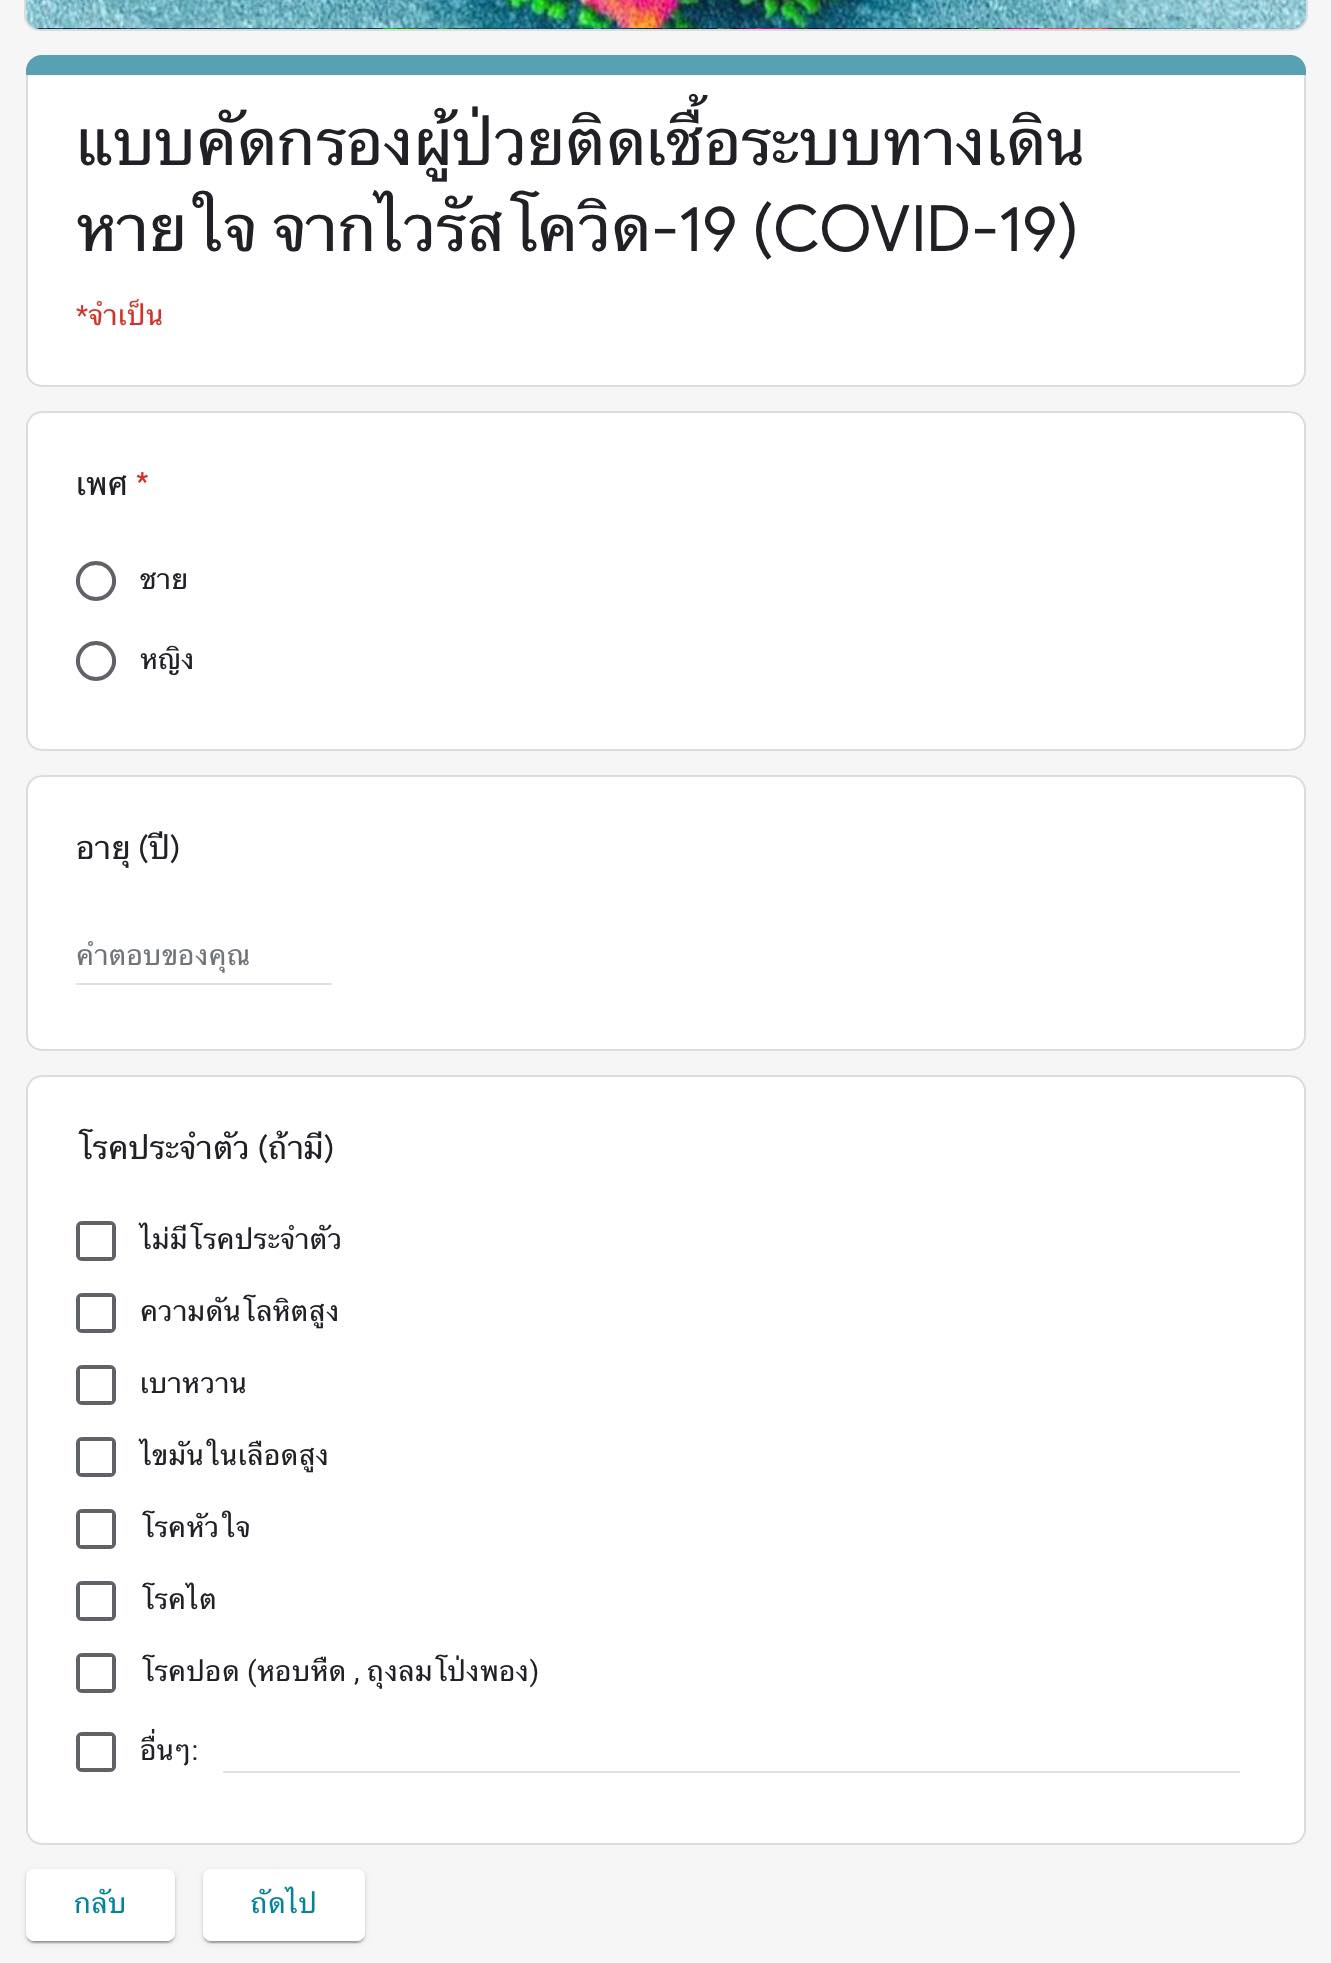
Task: Click the เบาหวาน label text
Action: [x=193, y=1385]
